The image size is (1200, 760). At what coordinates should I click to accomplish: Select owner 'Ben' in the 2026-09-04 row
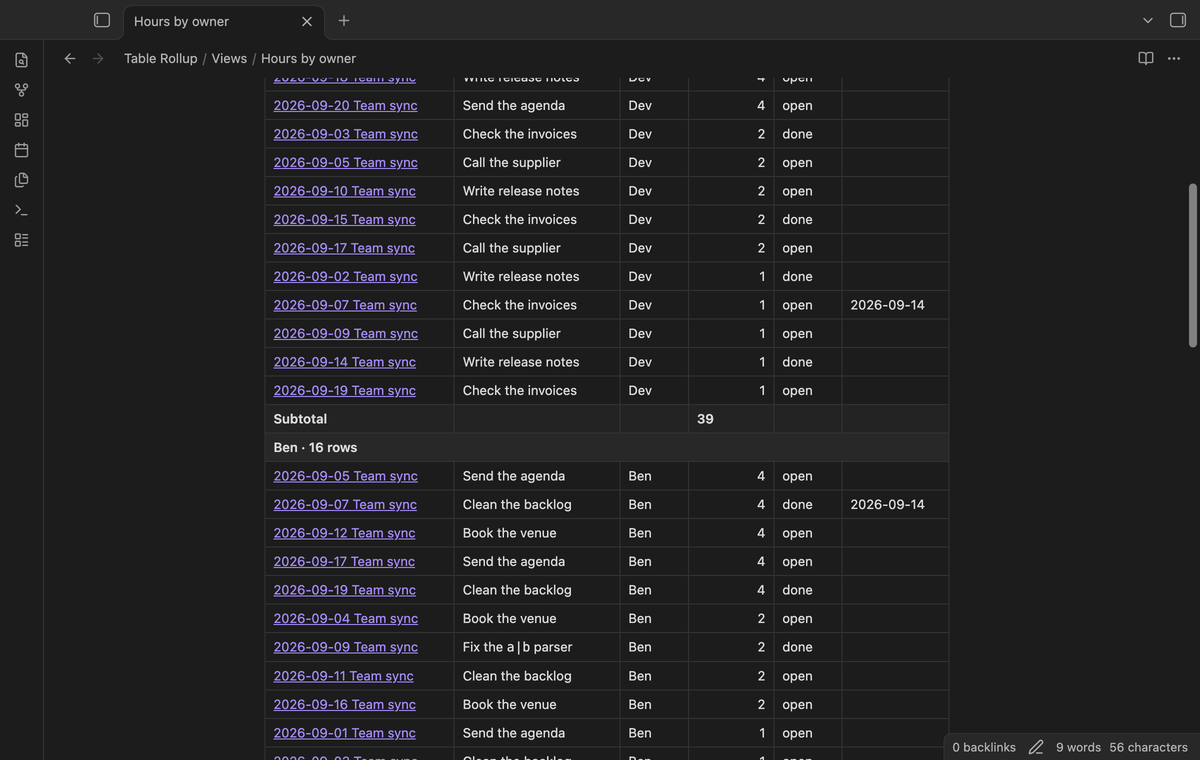pyautogui.click(x=640, y=618)
